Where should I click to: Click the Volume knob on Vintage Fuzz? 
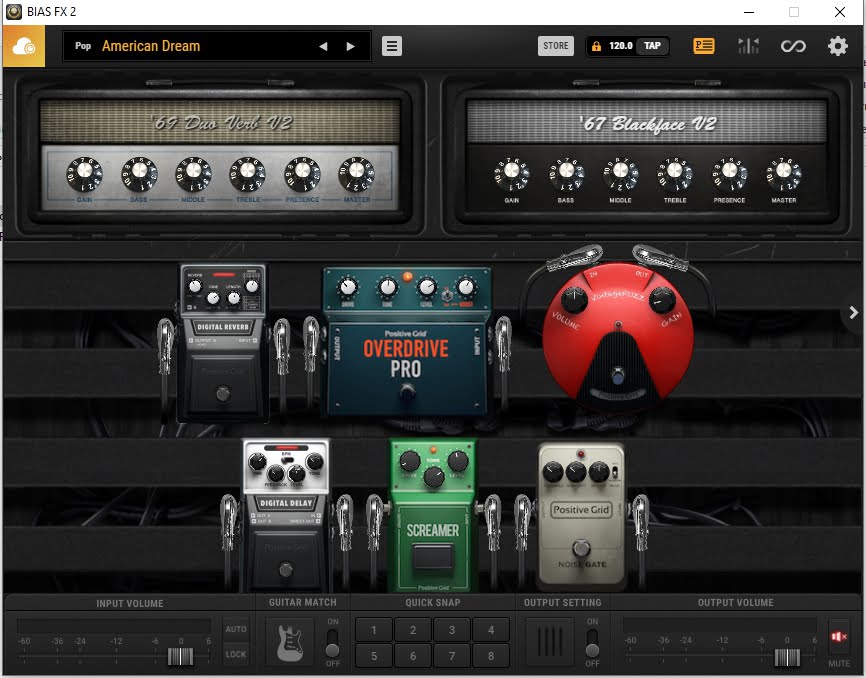coord(574,300)
